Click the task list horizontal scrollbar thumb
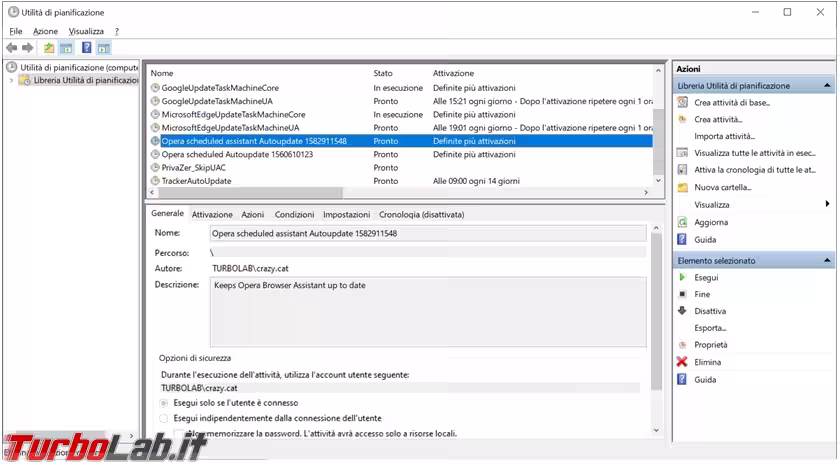840x464 pixels. pos(250,192)
